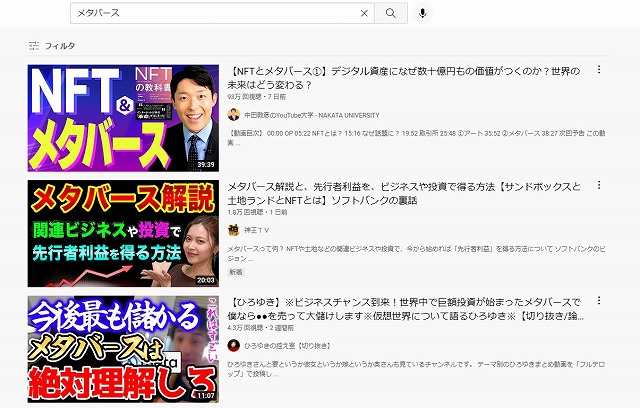Image resolution: width=640 pixels, height=408 pixels.
Task: Click the 4.3万 回視聴・2 週間前 view count text
Action: 260,328
